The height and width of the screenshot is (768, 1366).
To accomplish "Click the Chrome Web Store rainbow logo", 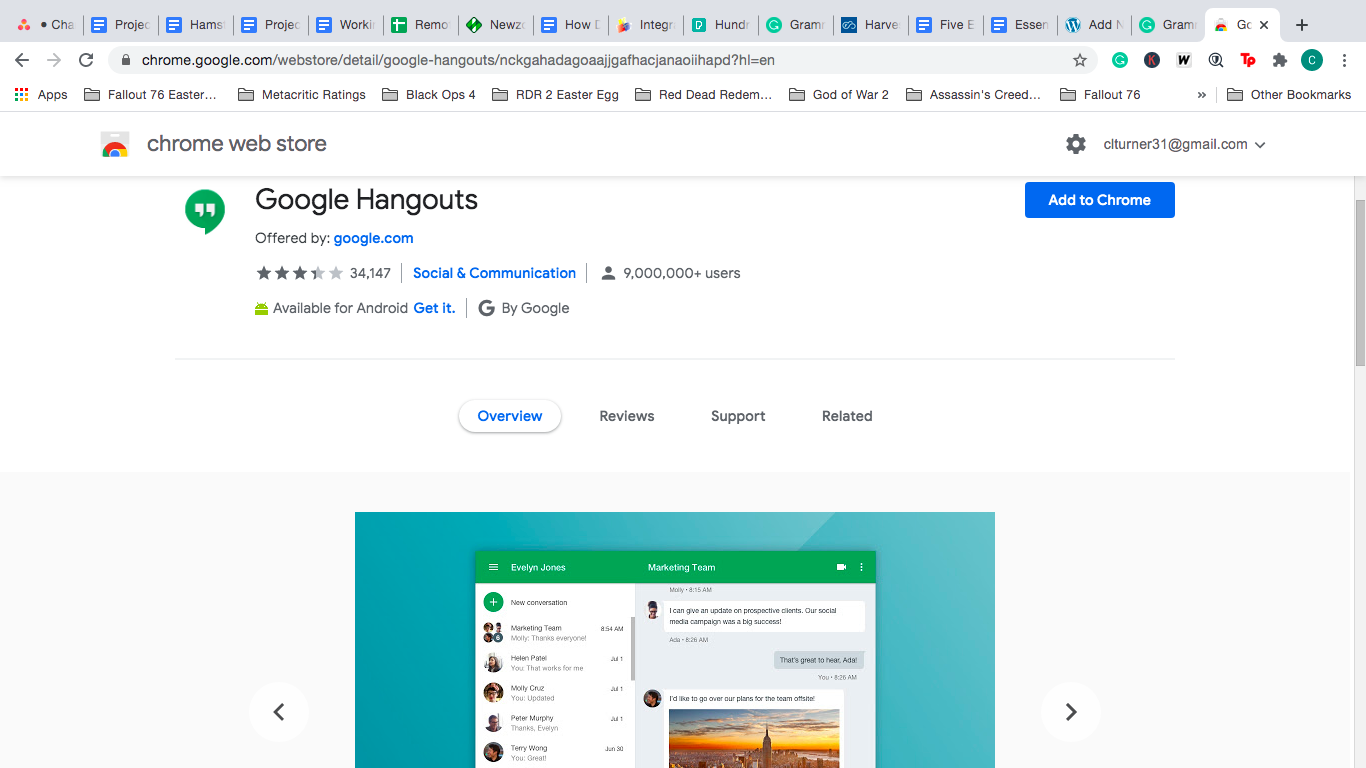I will (x=115, y=144).
